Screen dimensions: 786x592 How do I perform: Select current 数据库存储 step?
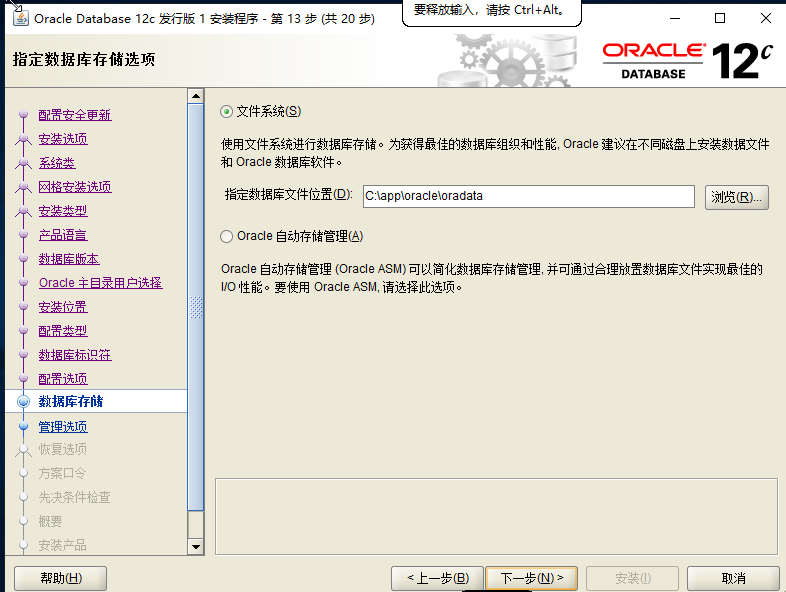point(71,402)
